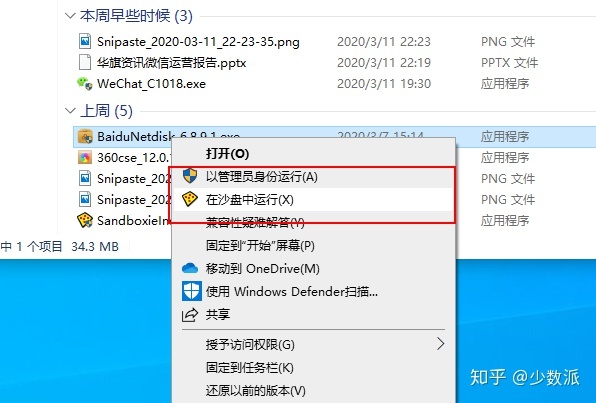Click the WeChat_C1018.exe file icon
The width and height of the screenshot is (596, 403).
click(84, 83)
